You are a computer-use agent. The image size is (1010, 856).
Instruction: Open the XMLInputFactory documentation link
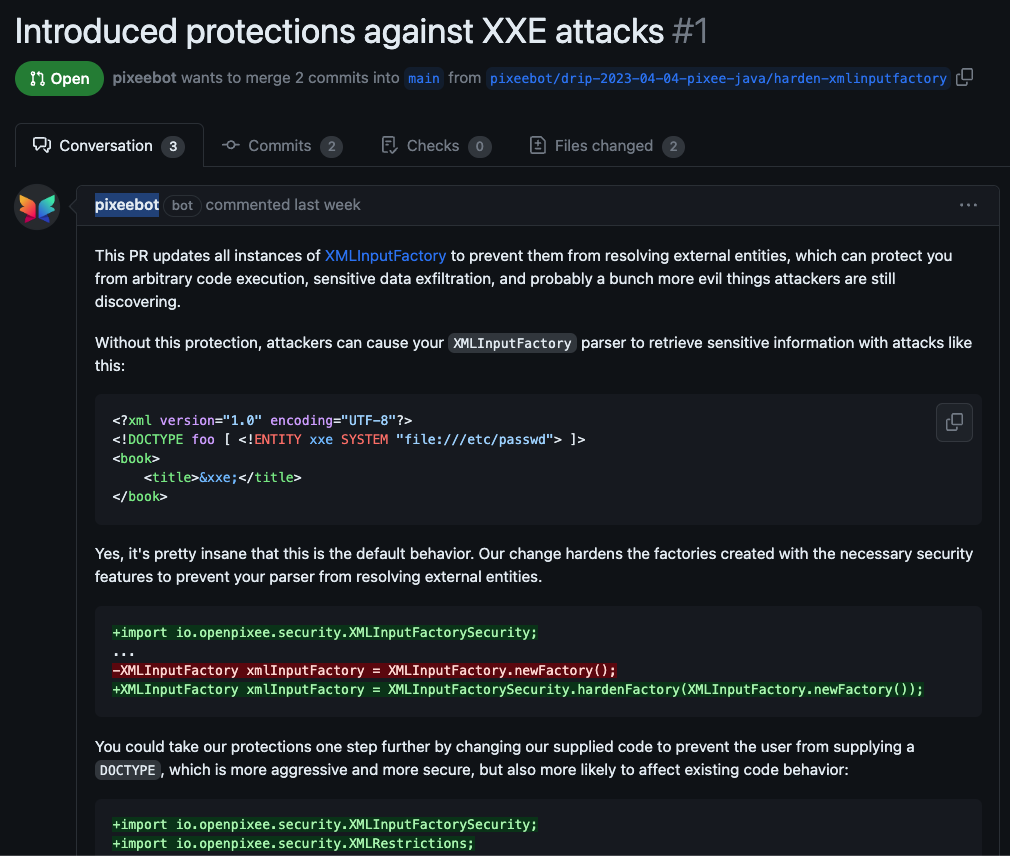pyautogui.click(x=385, y=255)
